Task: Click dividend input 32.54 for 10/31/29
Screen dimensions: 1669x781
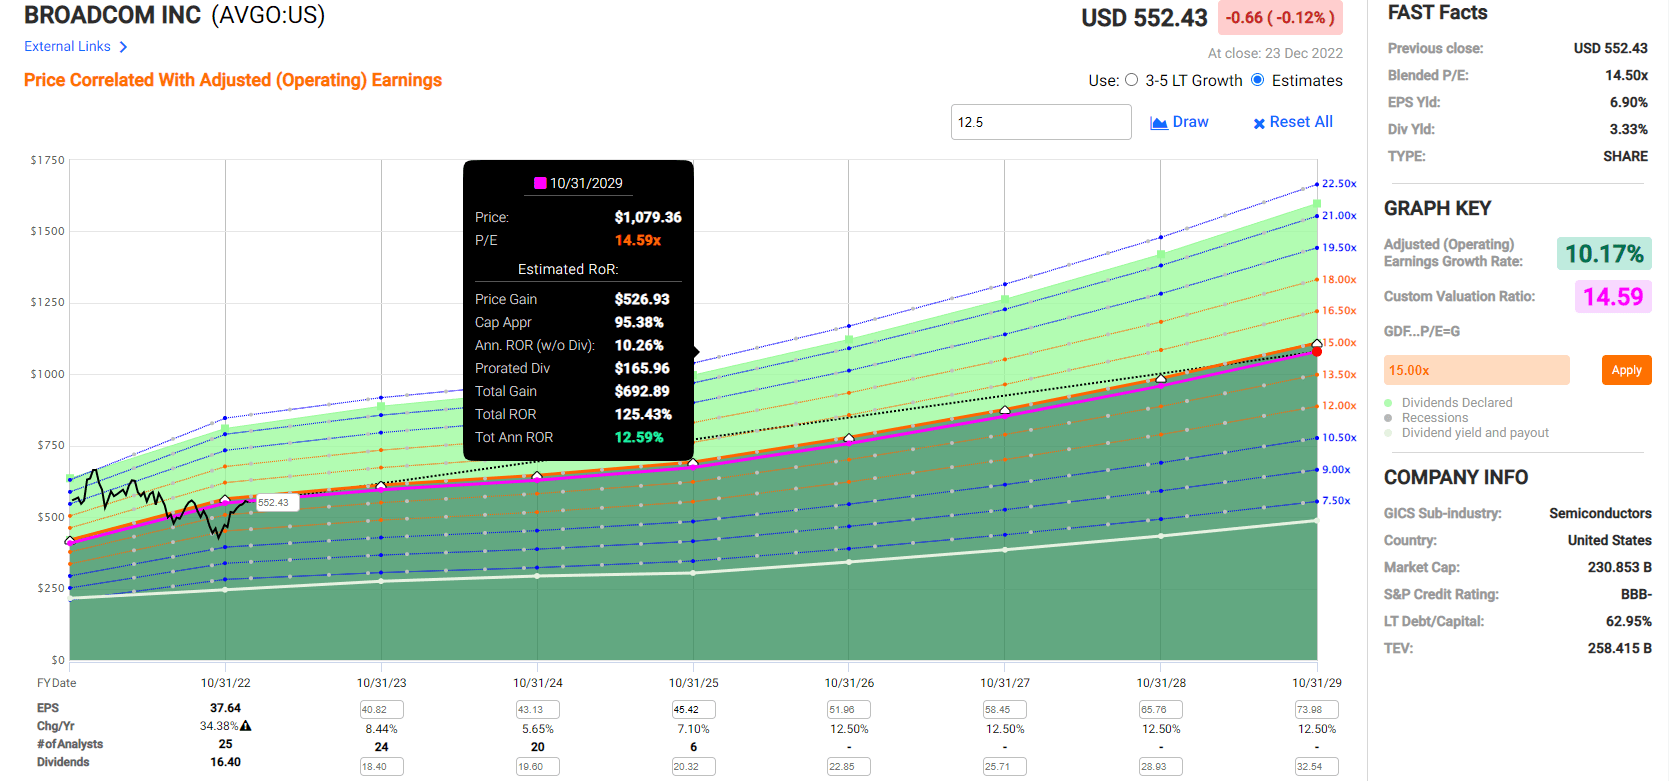Action: click(x=1317, y=766)
